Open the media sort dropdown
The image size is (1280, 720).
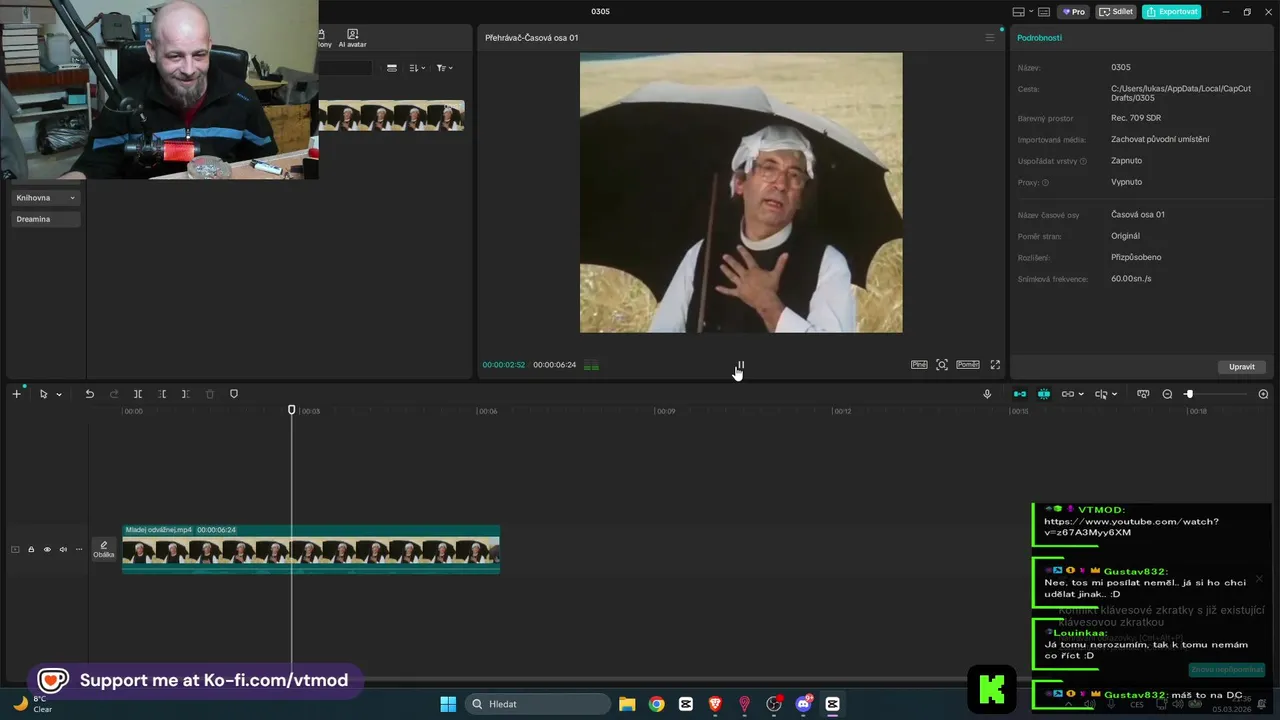[418, 68]
